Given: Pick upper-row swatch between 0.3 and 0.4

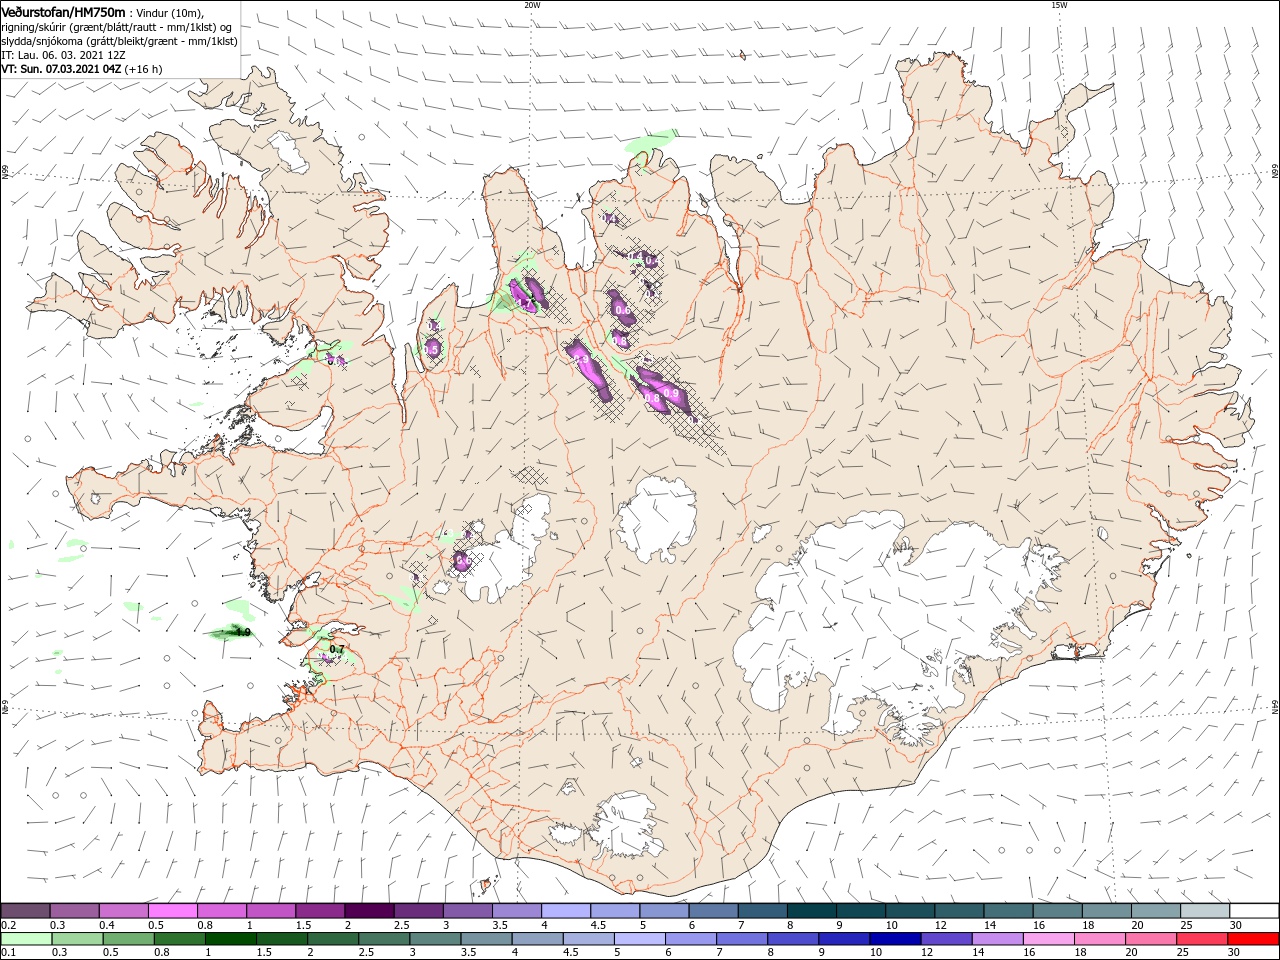Looking at the screenshot, I should (x=75, y=910).
